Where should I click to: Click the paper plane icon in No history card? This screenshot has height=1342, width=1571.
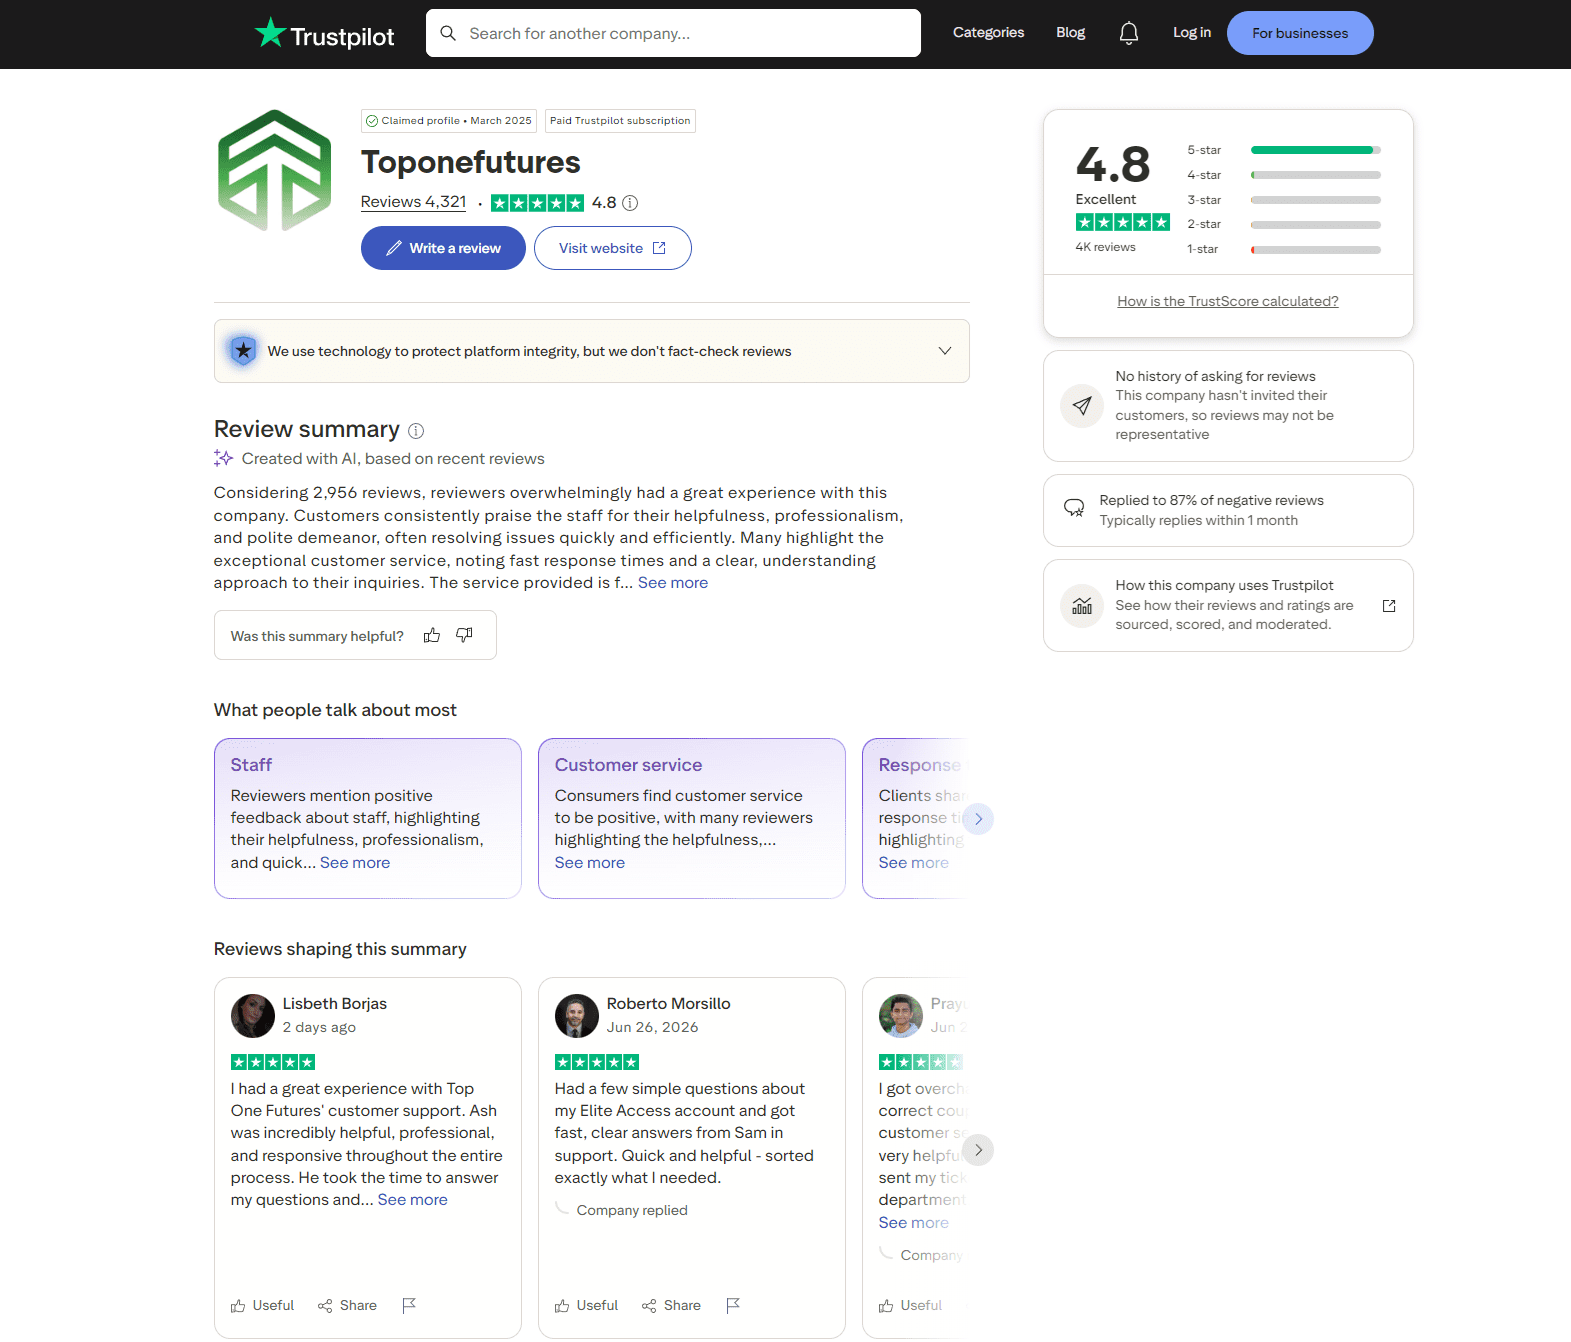pos(1082,406)
